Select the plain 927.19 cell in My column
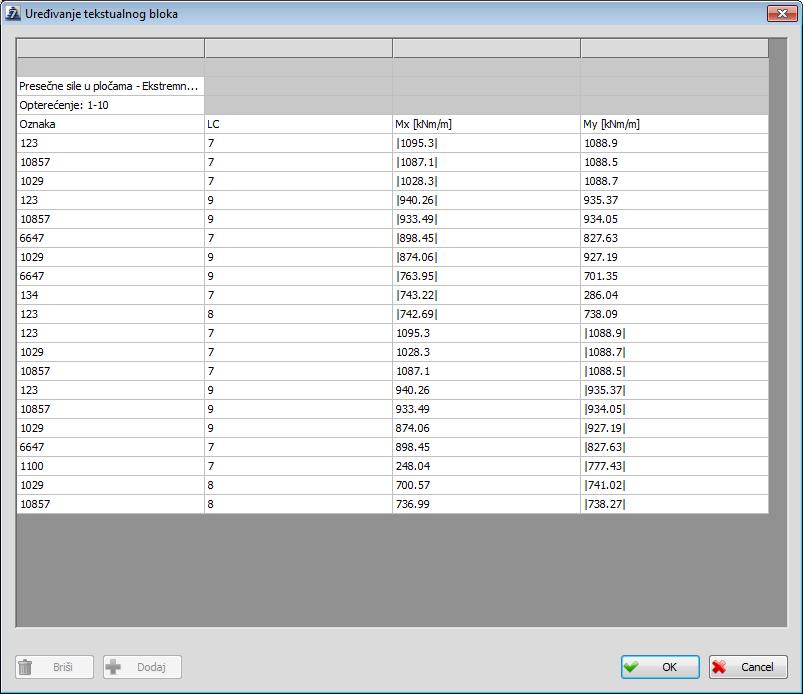This screenshot has width=803, height=694. [674, 257]
